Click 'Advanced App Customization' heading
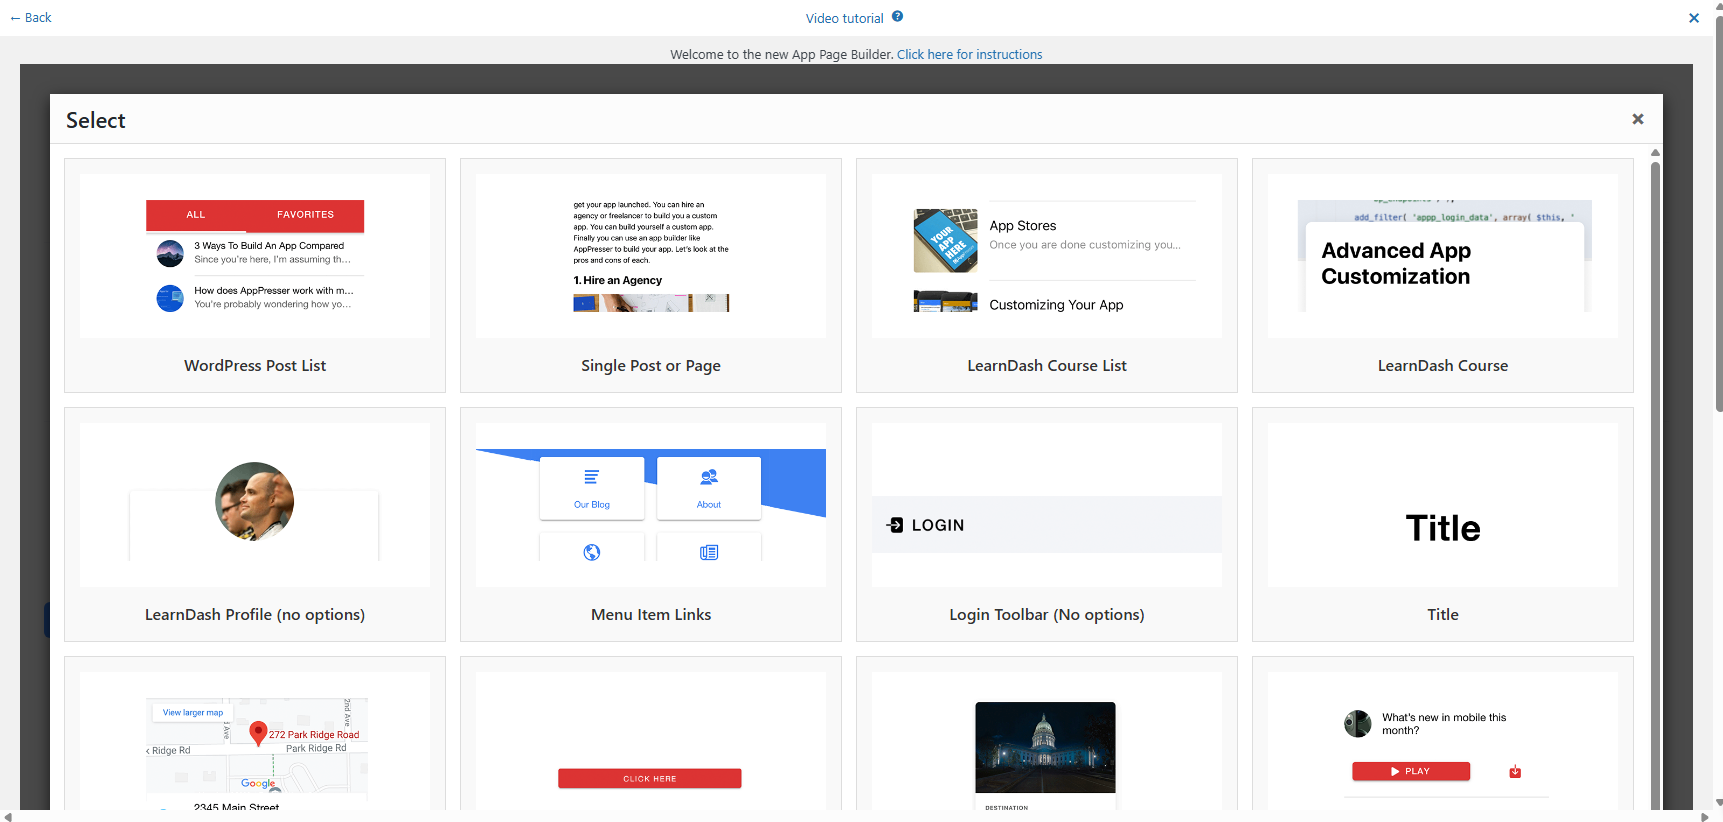 1396,263
